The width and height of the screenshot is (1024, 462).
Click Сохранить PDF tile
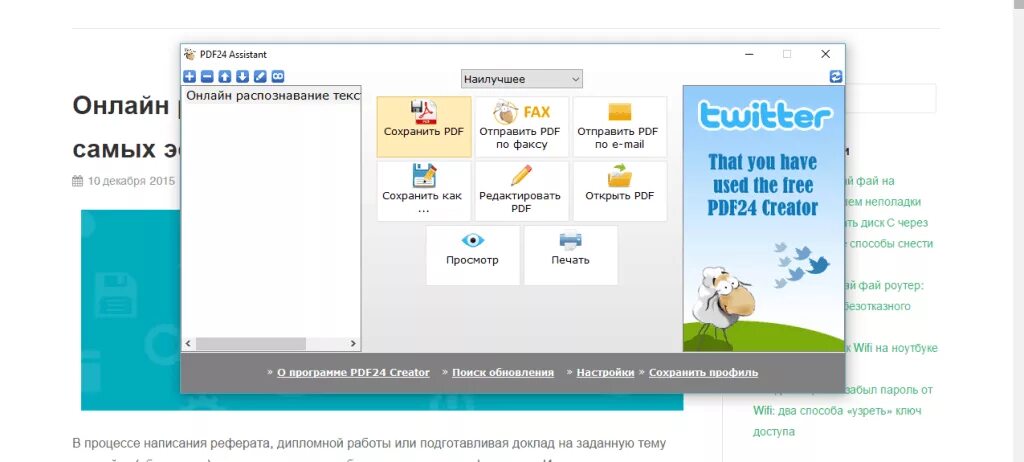(x=424, y=127)
